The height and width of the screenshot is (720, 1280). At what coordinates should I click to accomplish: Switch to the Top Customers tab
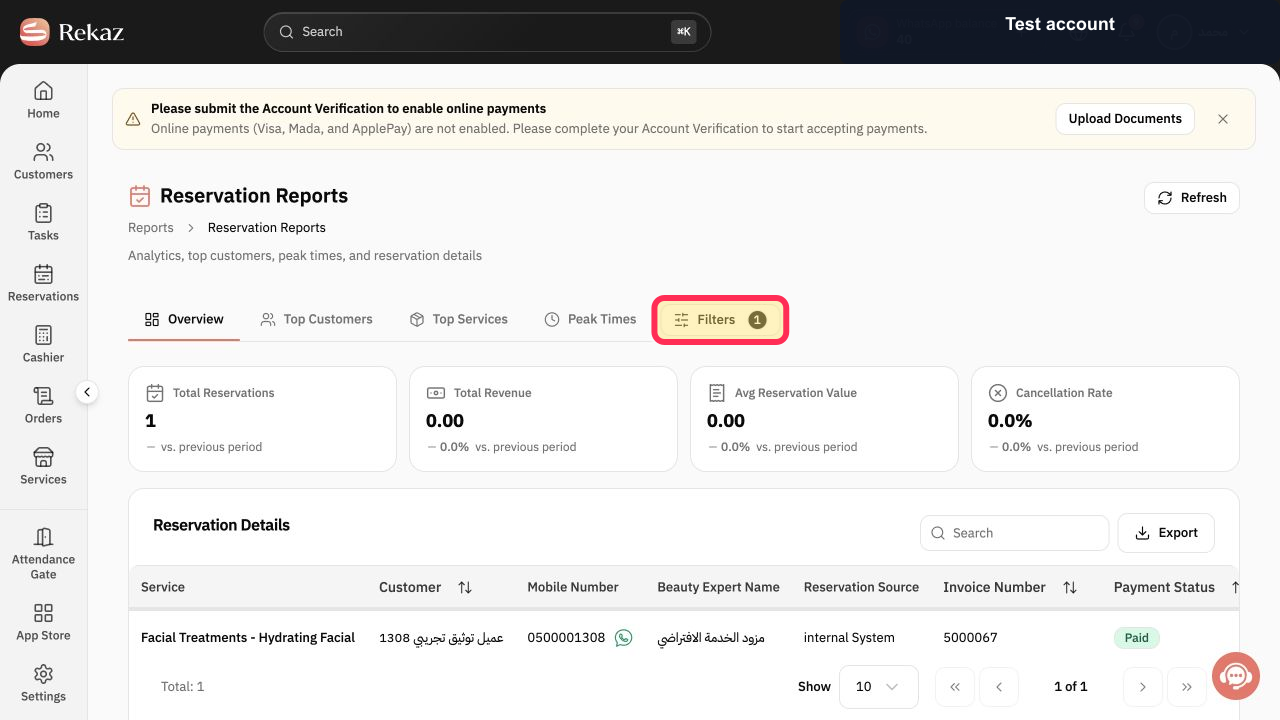tap(316, 319)
